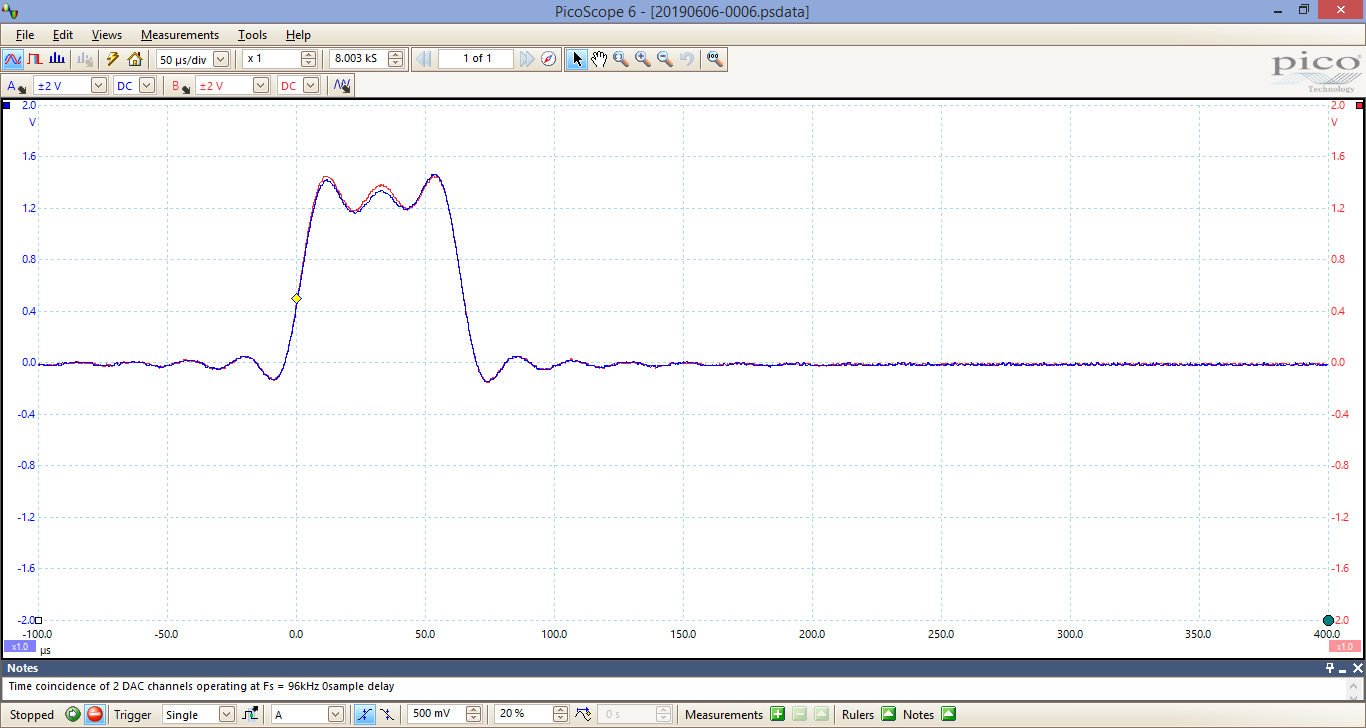
Task: Adjust pre-trigger 20 % stepper
Action: point(560,714)
